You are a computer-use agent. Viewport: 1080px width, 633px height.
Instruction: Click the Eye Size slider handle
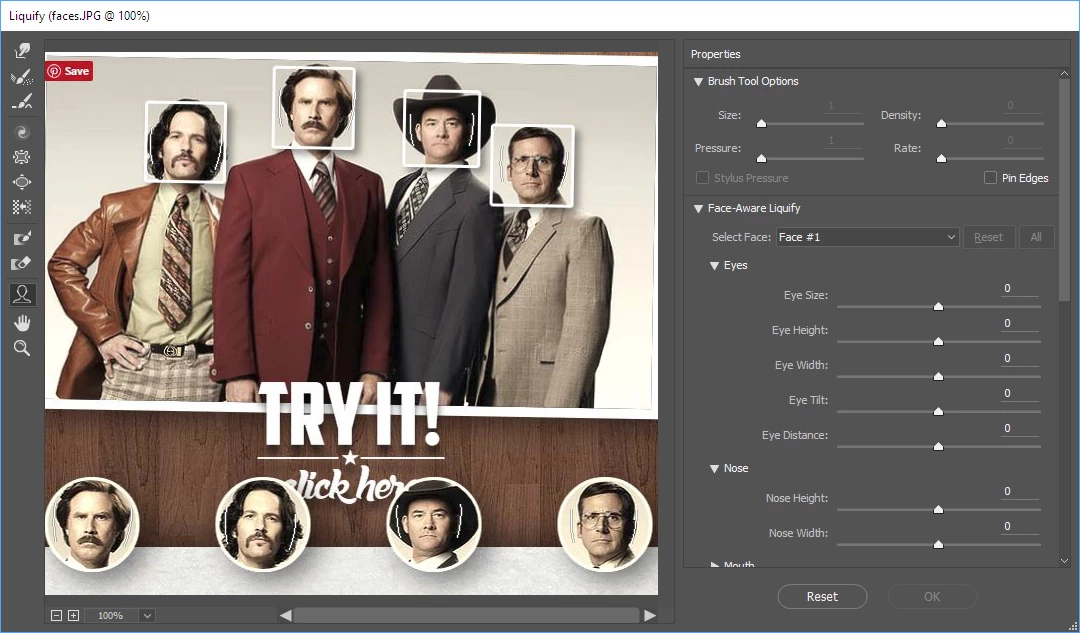pos(938,307)
